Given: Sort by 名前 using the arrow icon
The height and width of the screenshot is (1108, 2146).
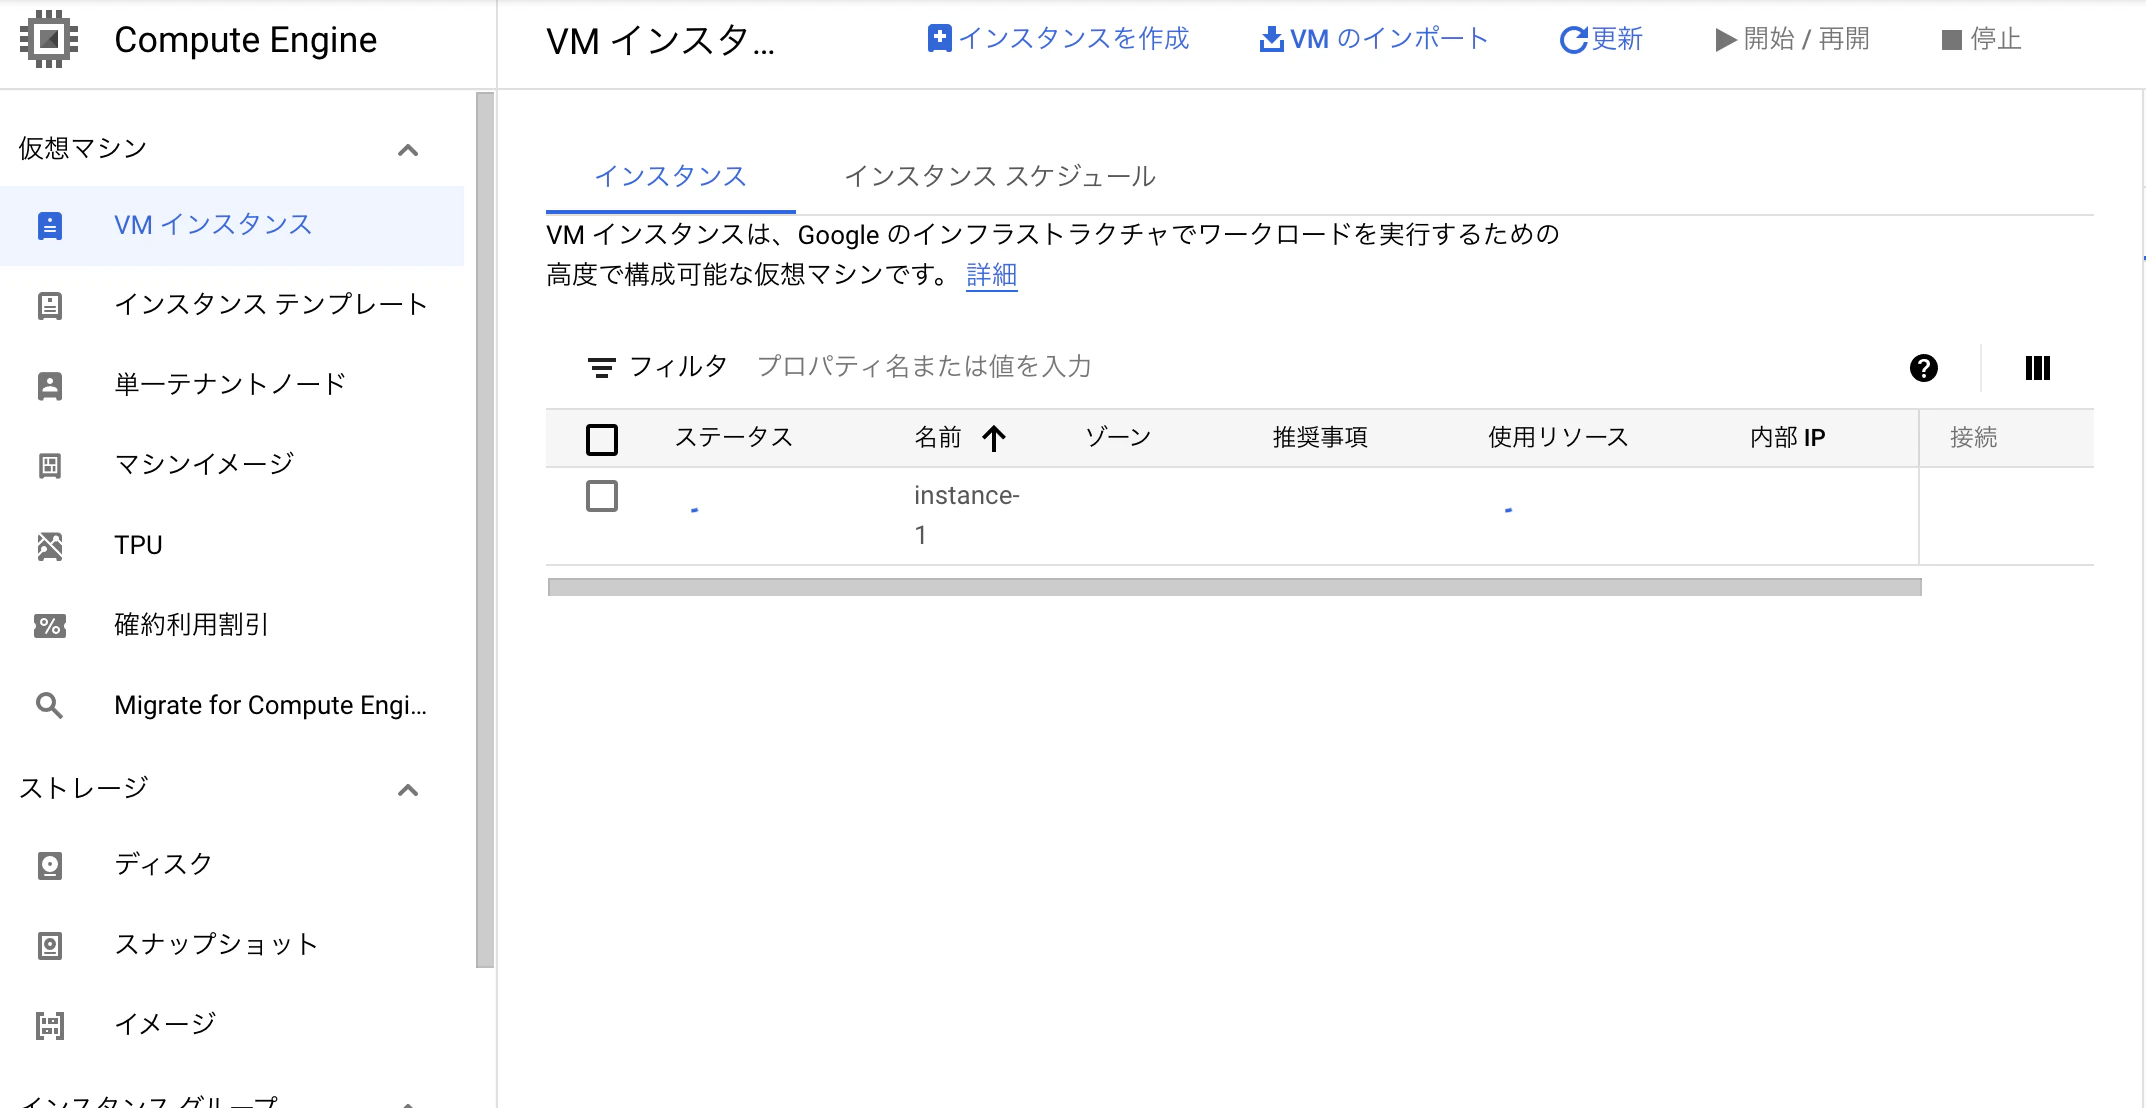Looking at the screenshot, I should point(993,438).
